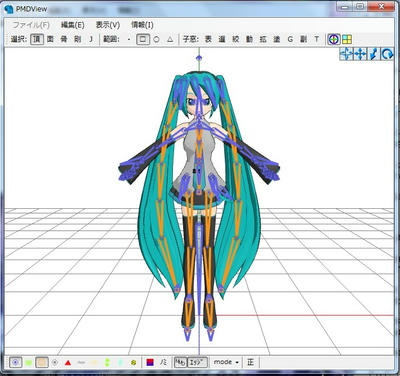400x376 pixels.
Task: Open the mode dropdown in bottom bar
Action: click(x=227, y=362)
